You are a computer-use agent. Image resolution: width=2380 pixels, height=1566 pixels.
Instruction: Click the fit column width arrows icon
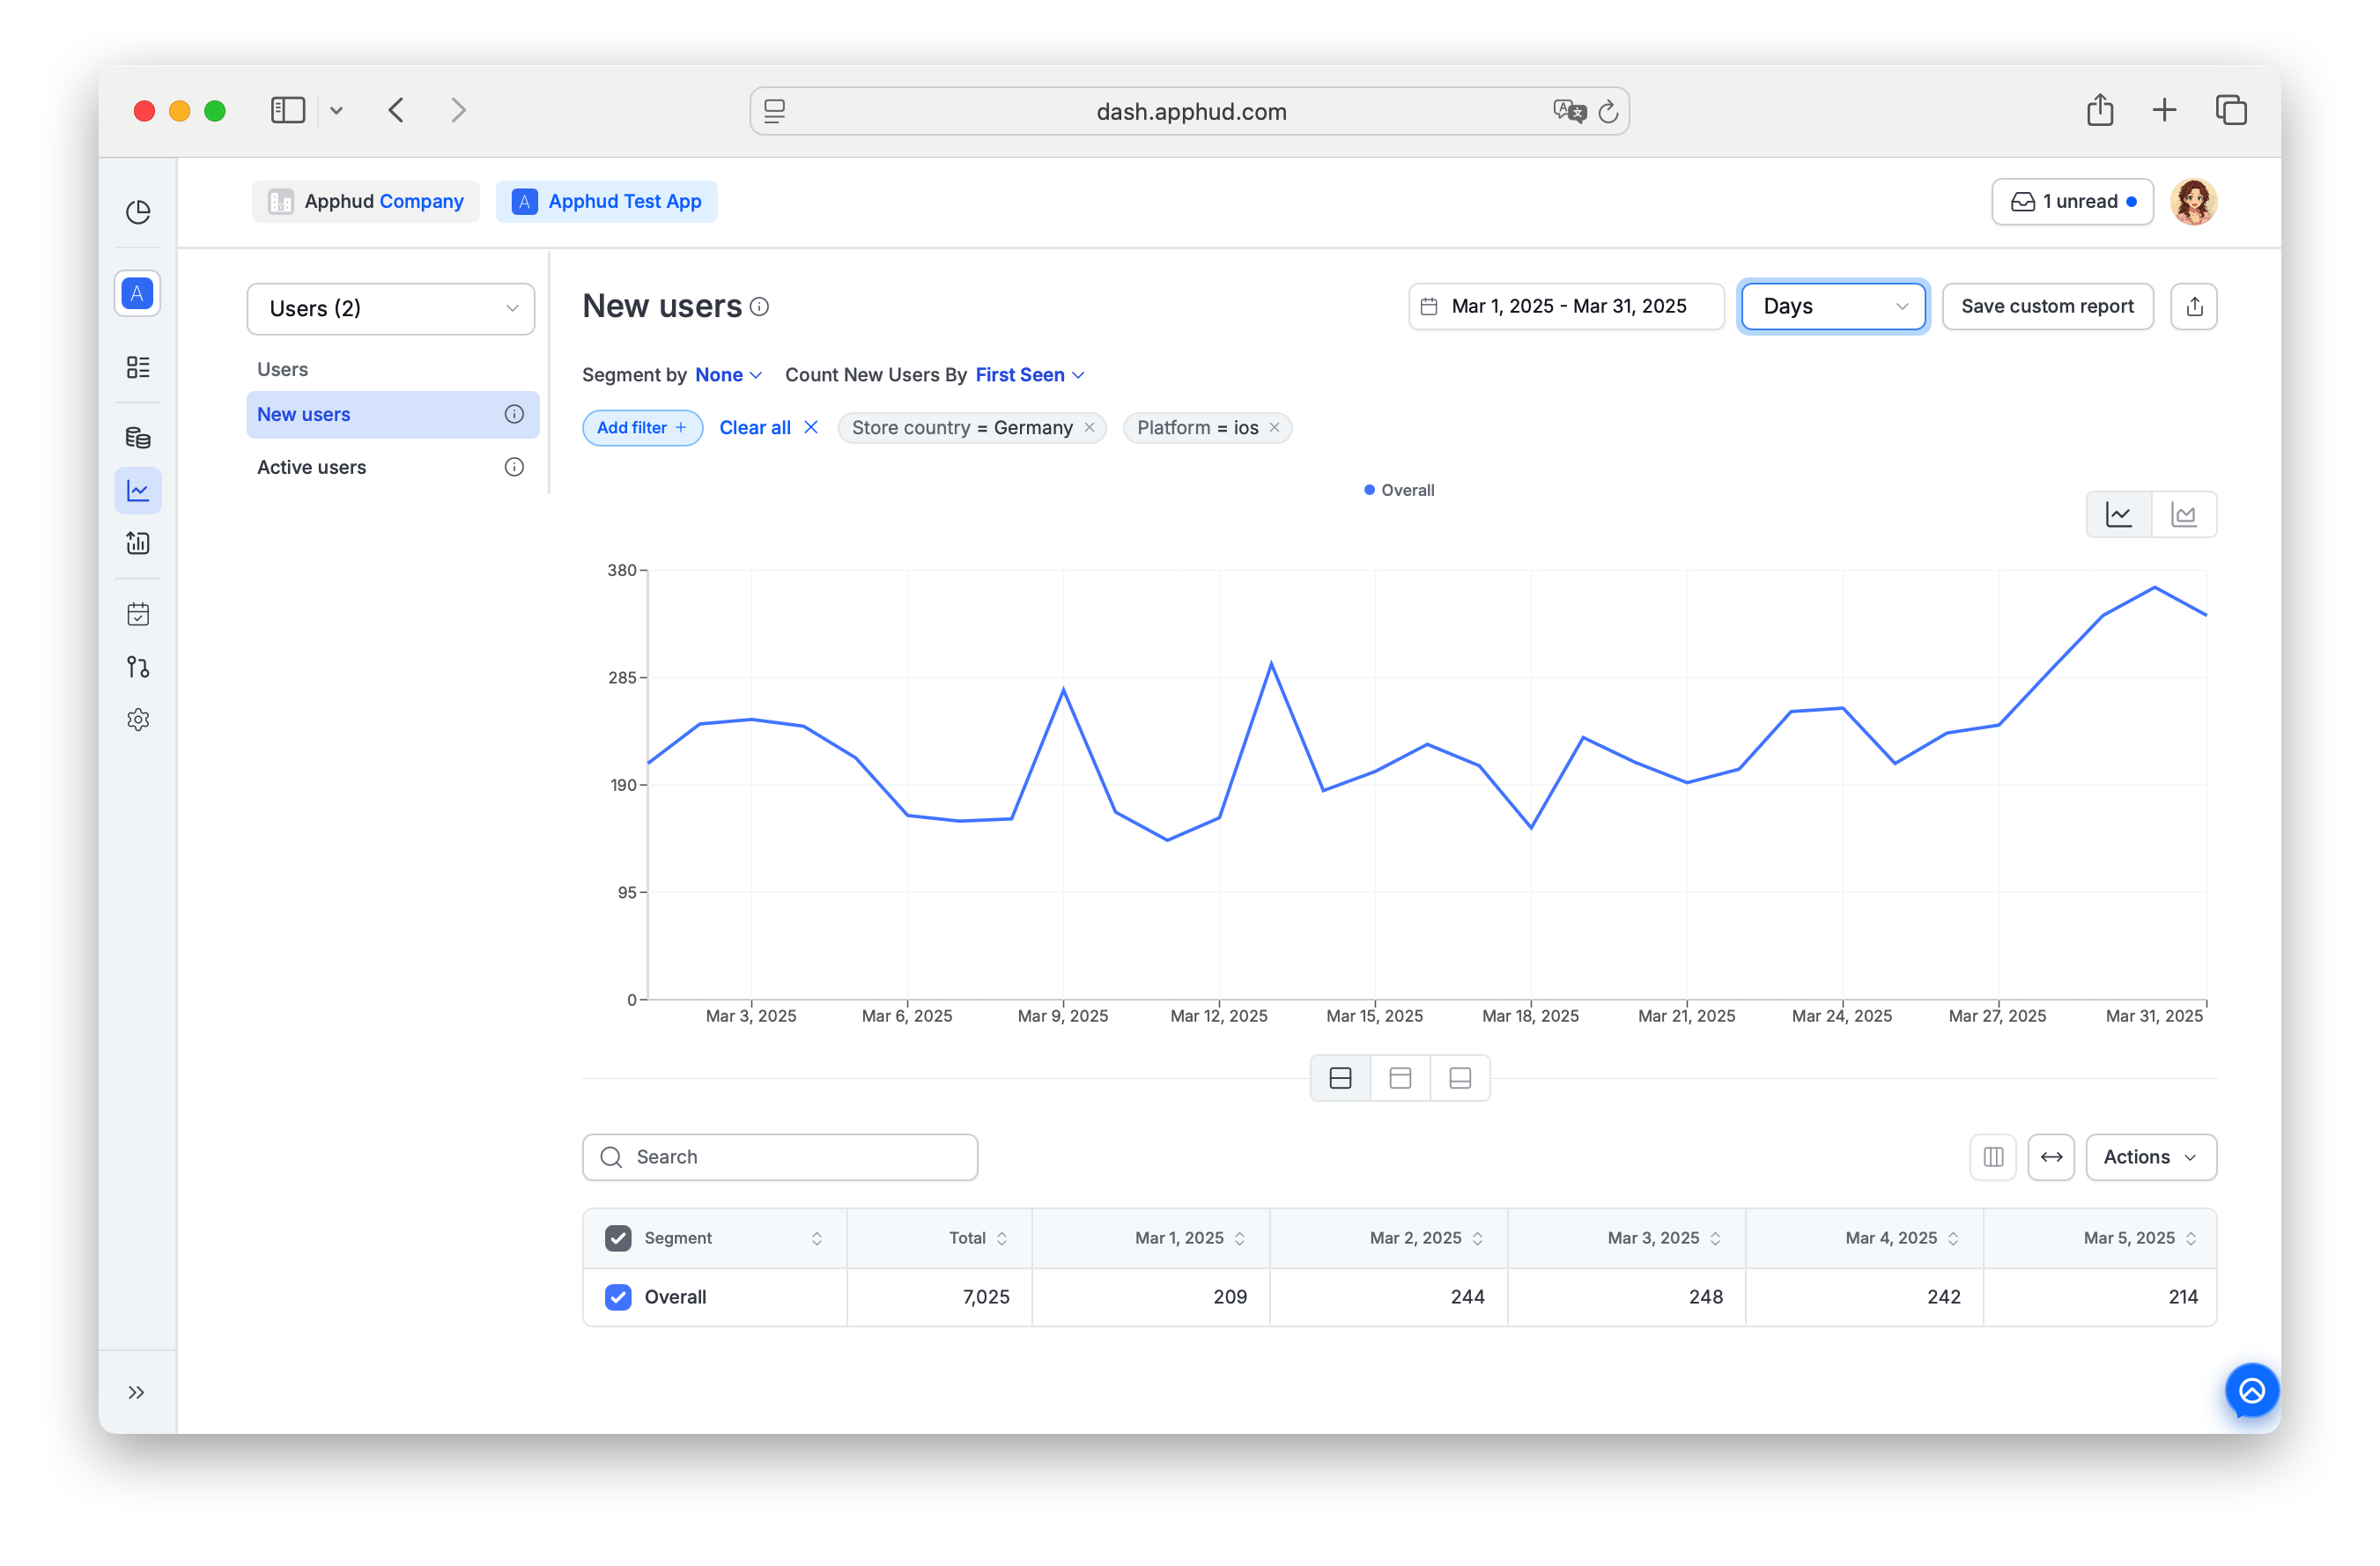click(x=2051, y=1157)
